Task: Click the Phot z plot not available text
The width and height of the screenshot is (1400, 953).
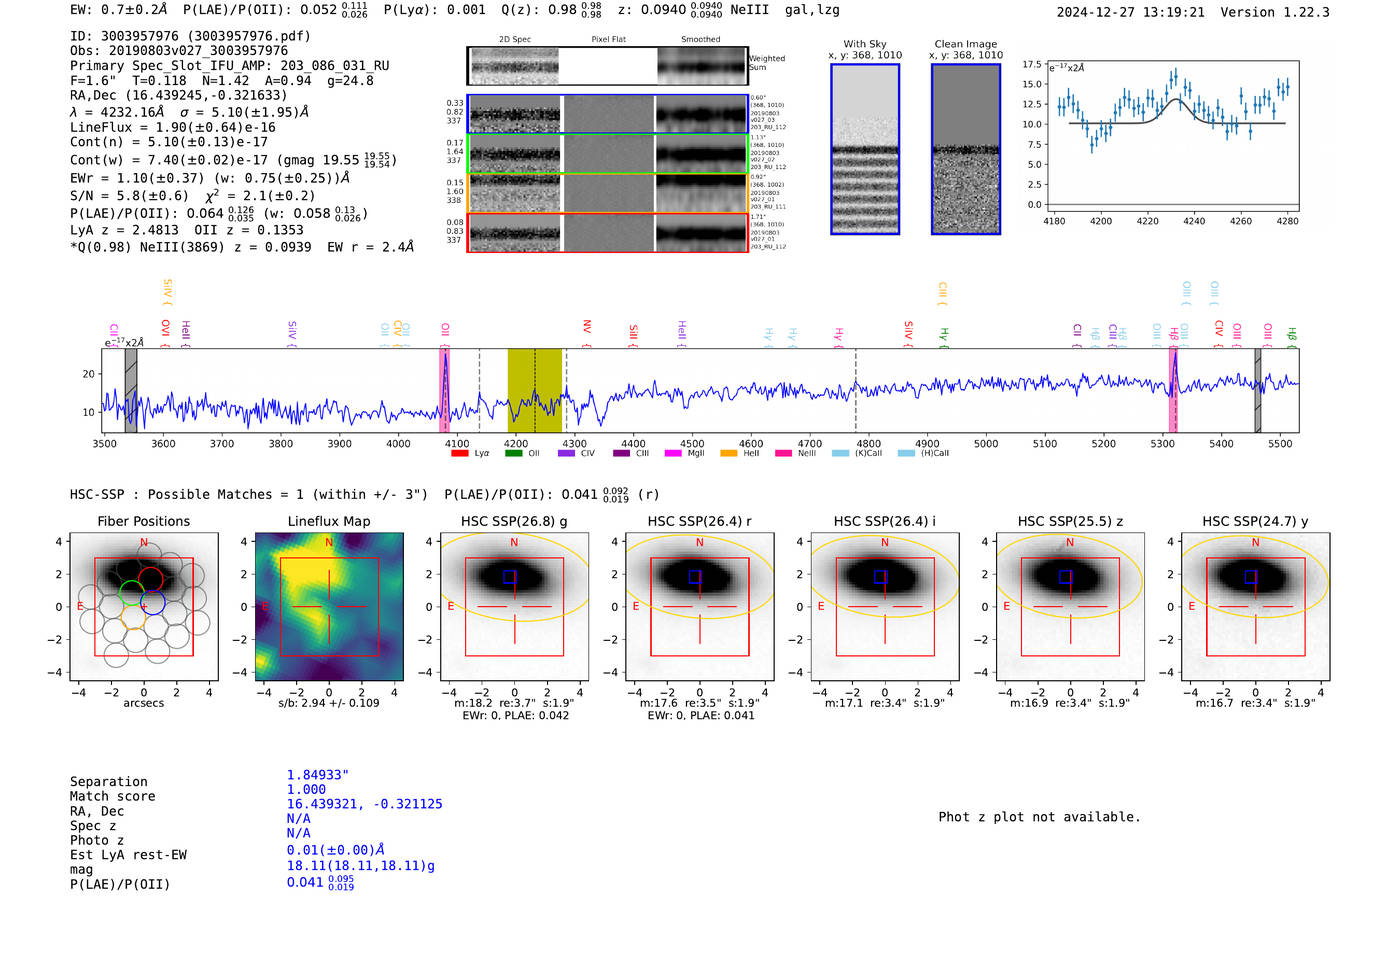Action: [1039, 817]
